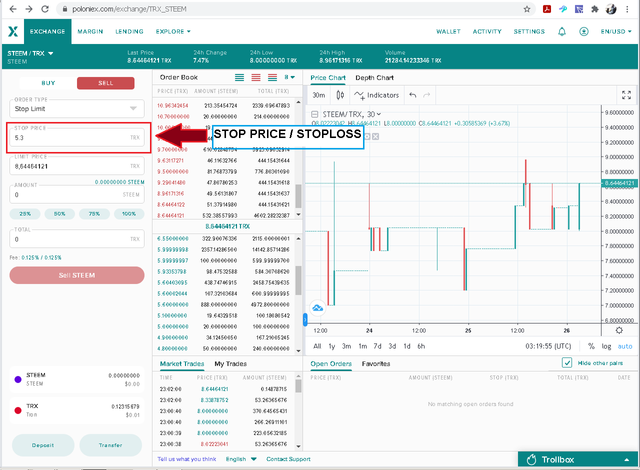Click the Trollbox chat icon
This screenshot has height=470, width=640.
pyautogui.click(x=531, y=460)
